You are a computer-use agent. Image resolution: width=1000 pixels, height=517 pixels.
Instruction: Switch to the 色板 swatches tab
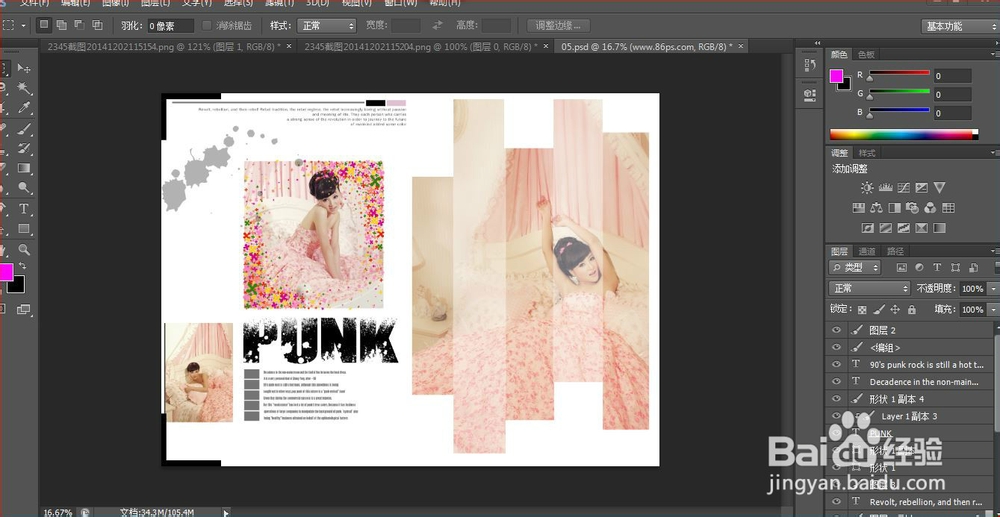click(x=865, y=55)
